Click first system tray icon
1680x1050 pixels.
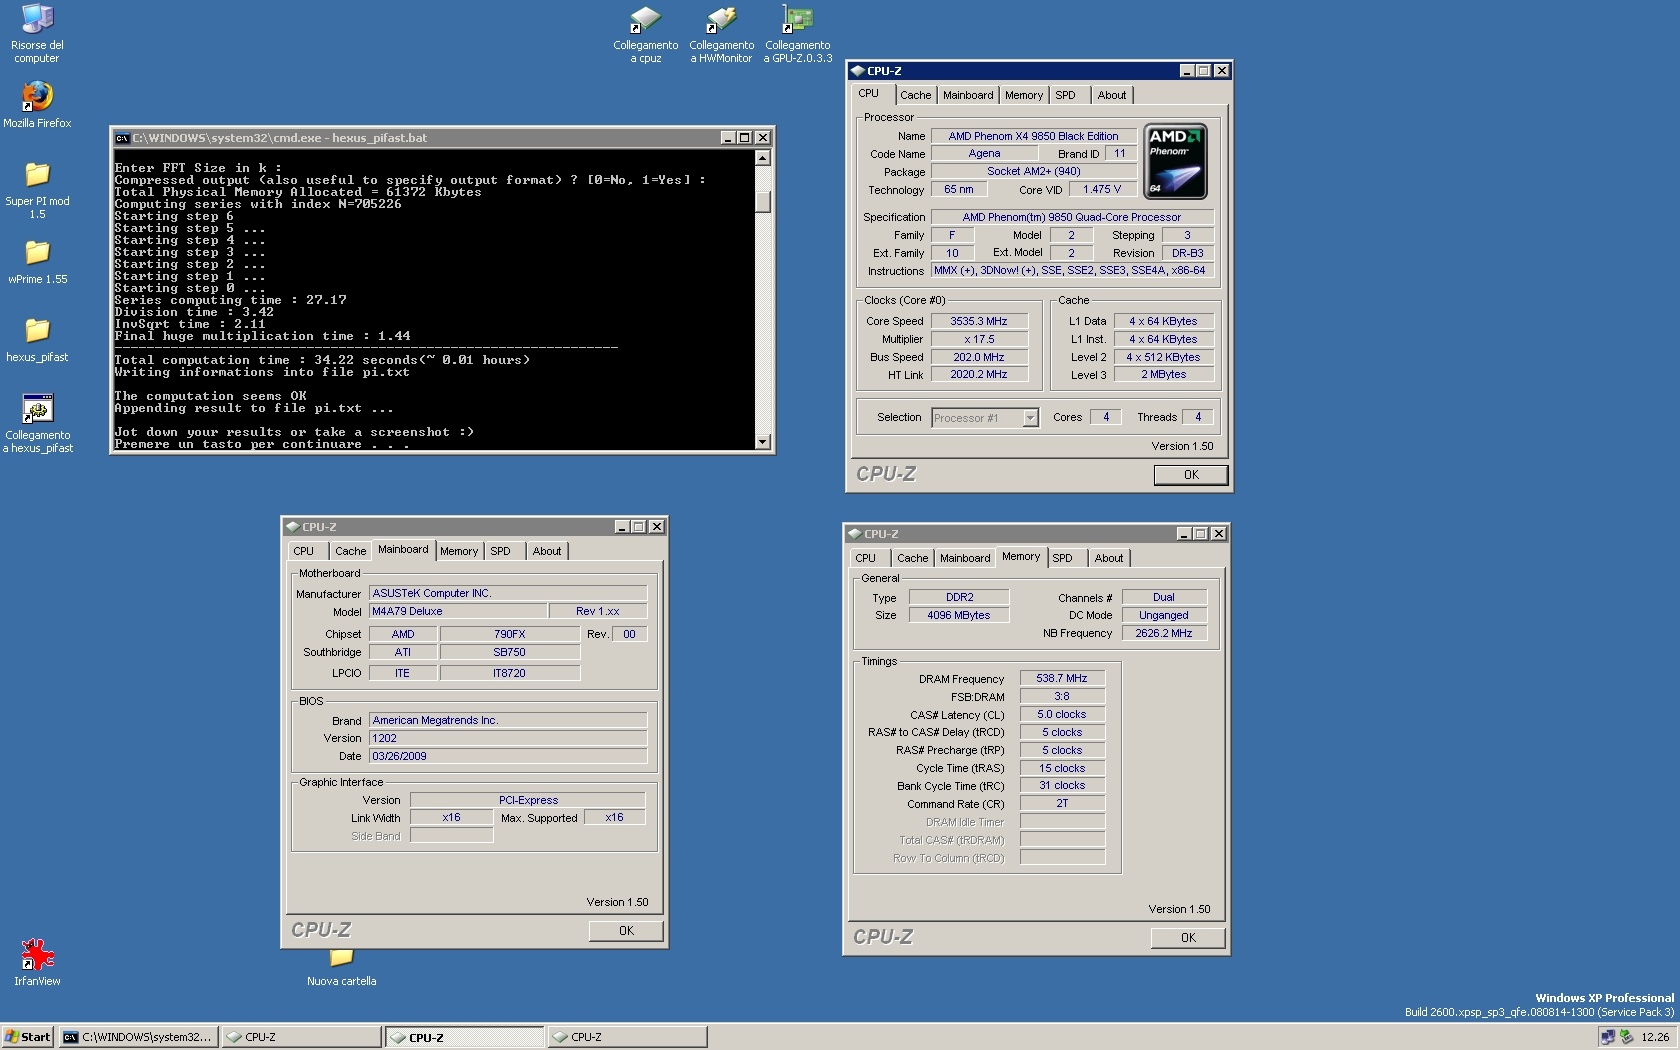point(1607,1037)
